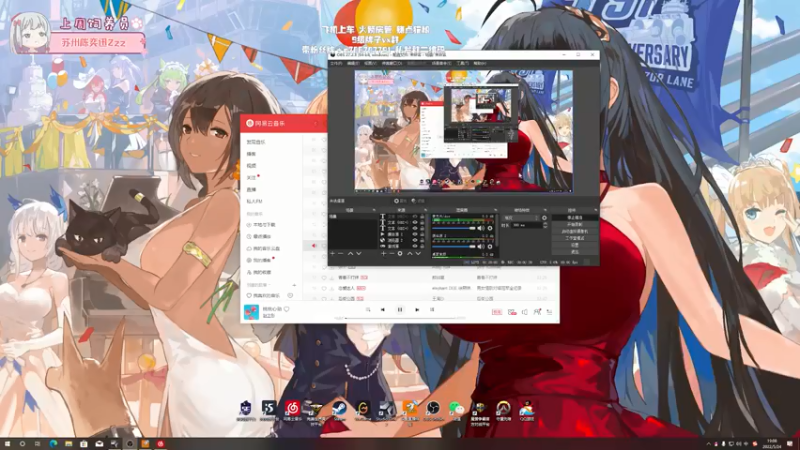Like the currently playing song with the heart icon

(x=287, y=309)
